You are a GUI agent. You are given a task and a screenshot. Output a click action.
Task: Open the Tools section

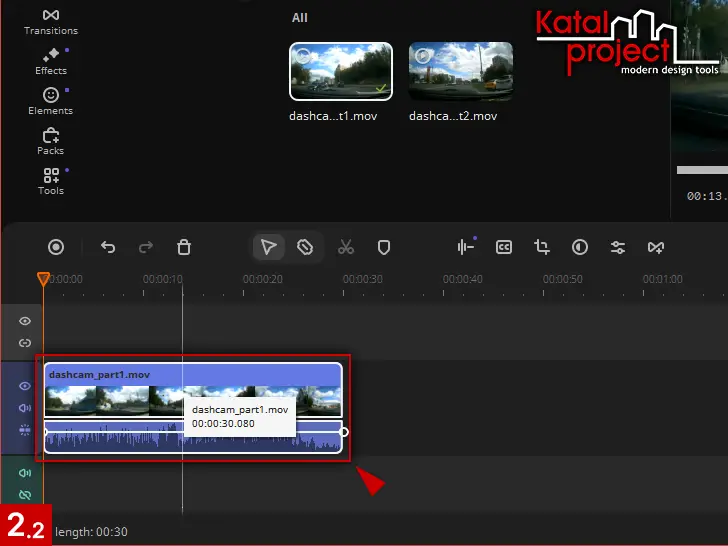tap(51, 180)
